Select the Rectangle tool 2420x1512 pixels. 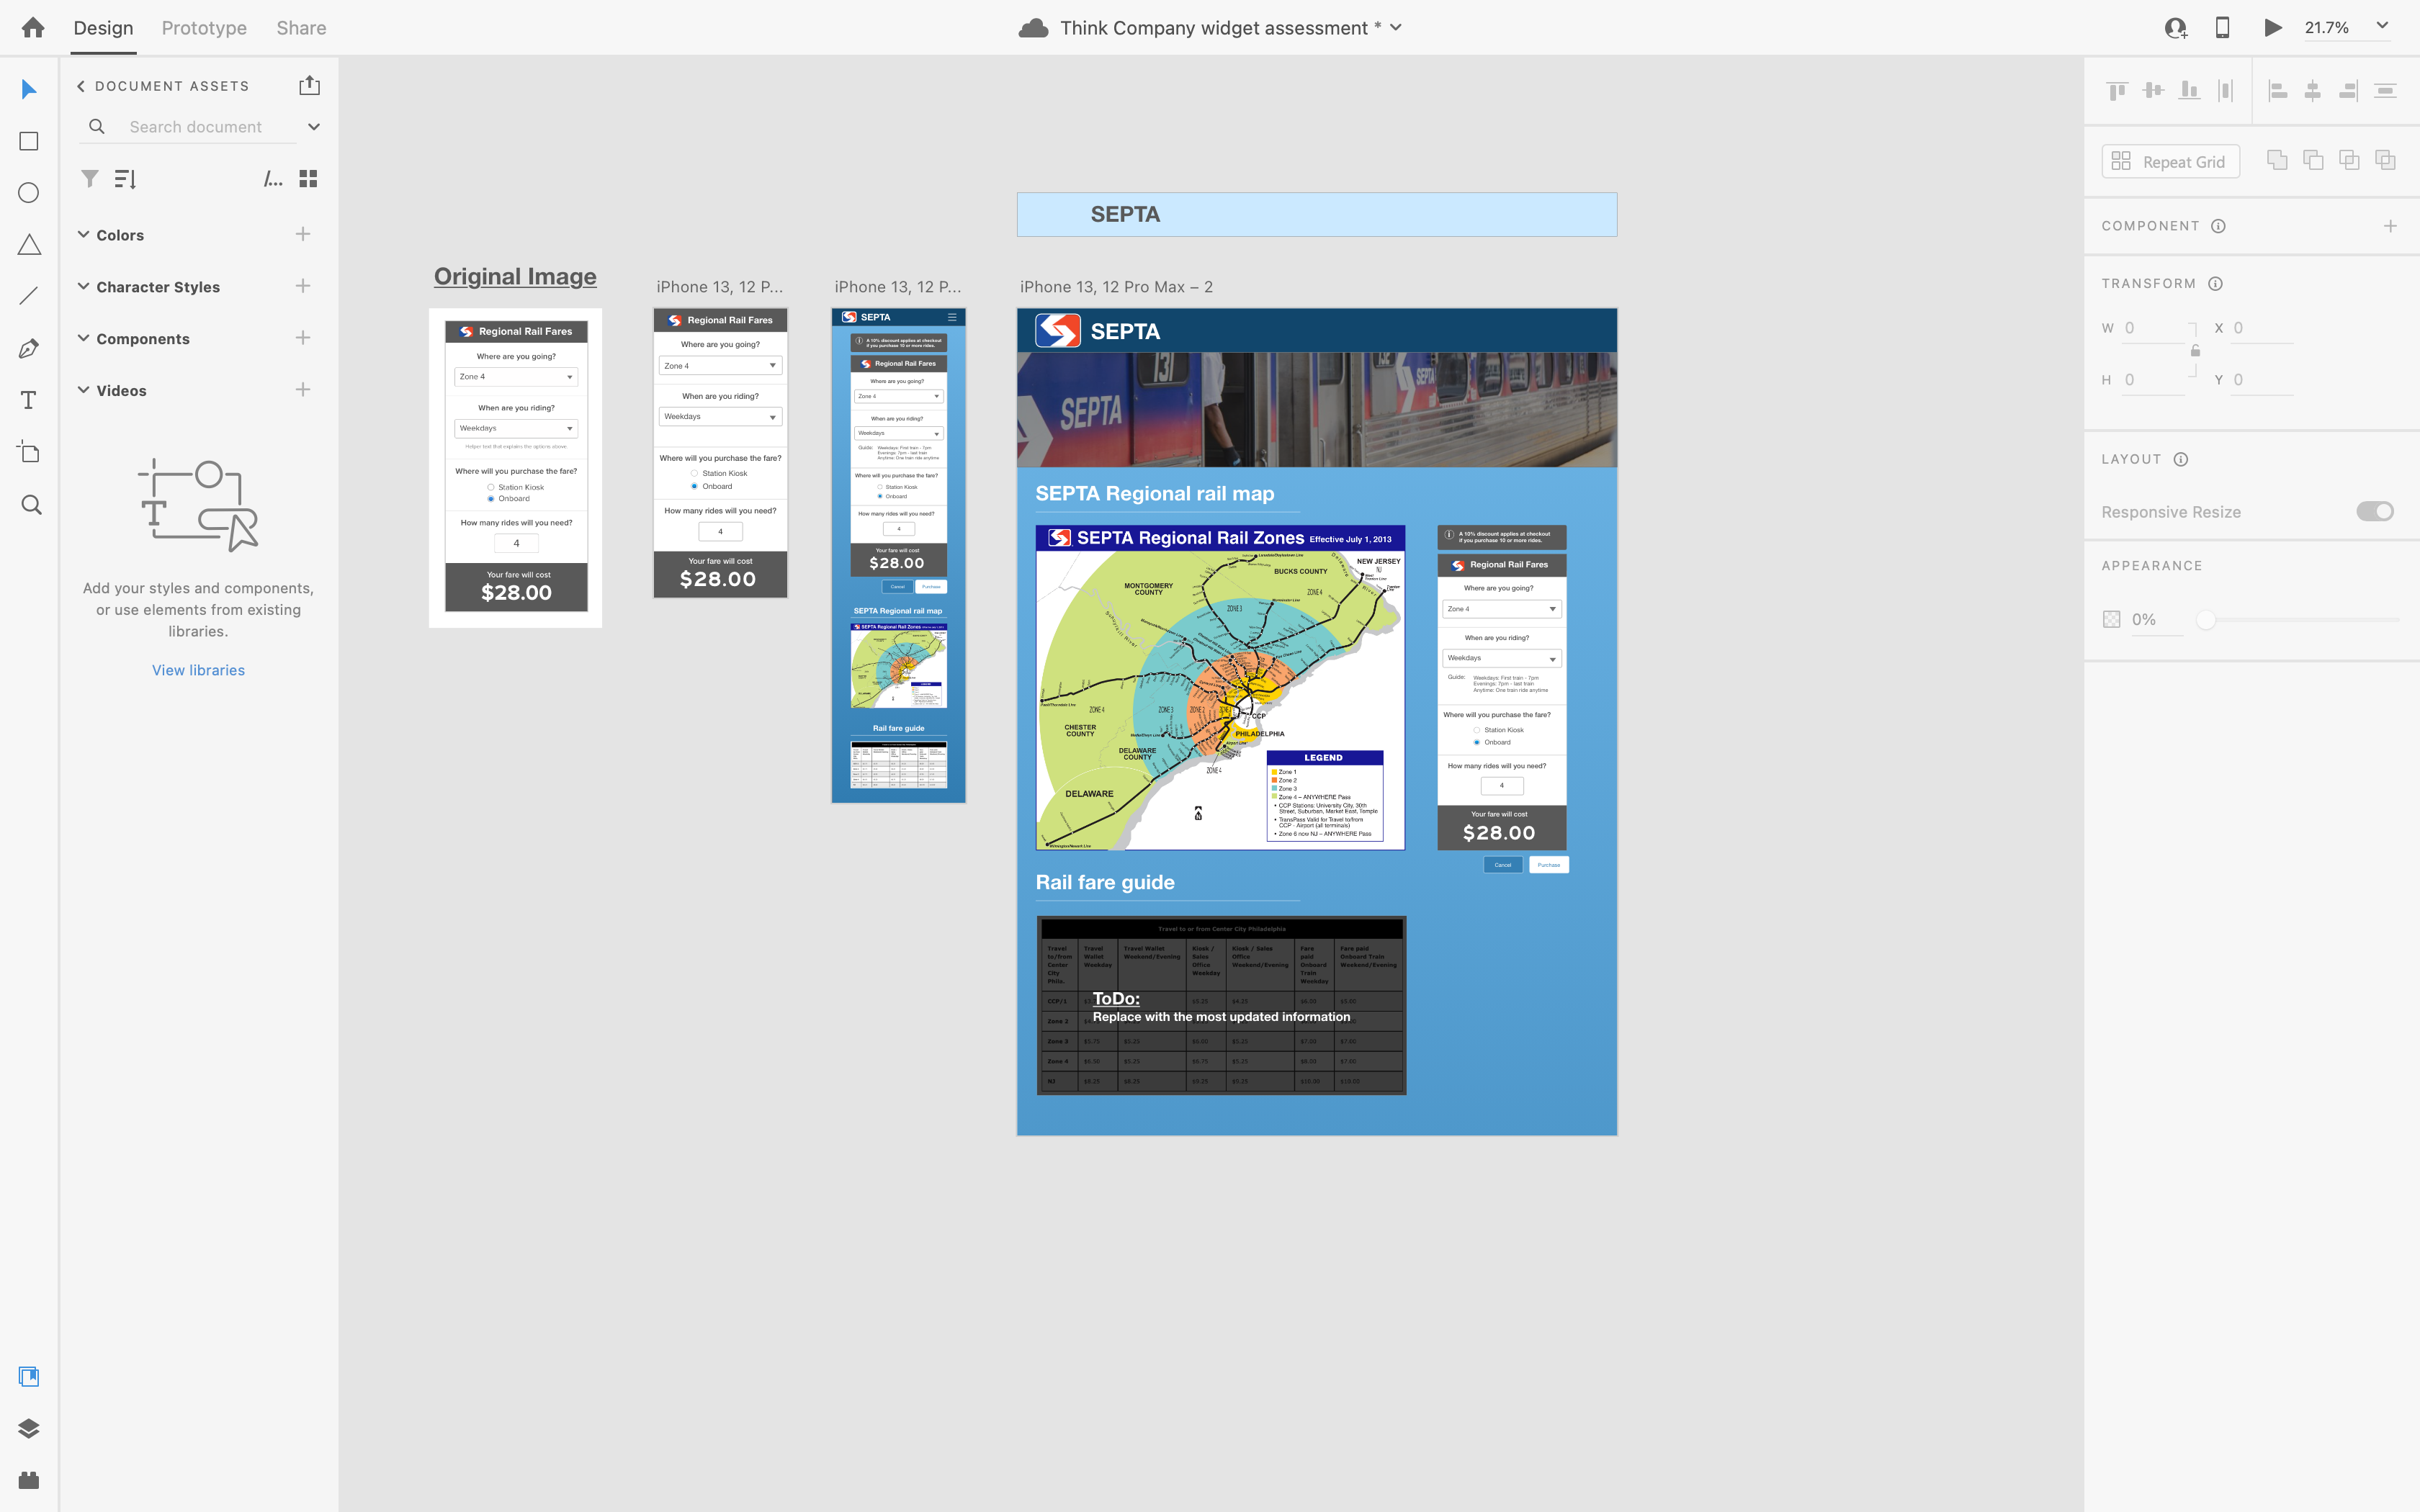point(28,141)
